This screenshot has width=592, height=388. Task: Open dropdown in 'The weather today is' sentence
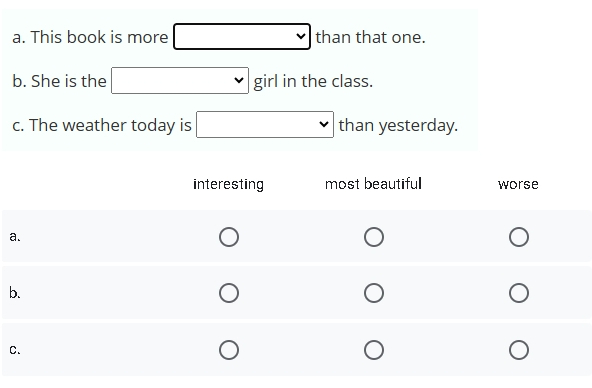[x=265, y=125]
